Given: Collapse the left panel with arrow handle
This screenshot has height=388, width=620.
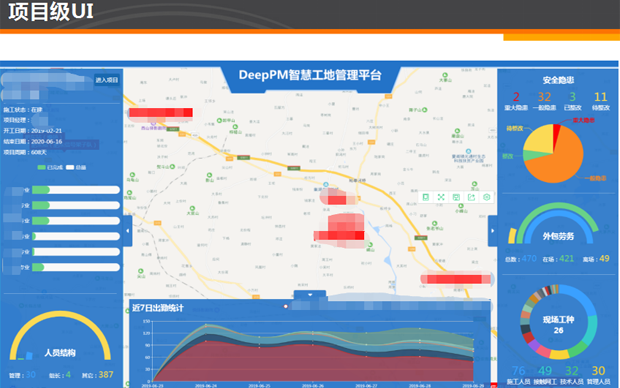Looking at the screenshot, I should pyautogui.click(x=127, y=231).
